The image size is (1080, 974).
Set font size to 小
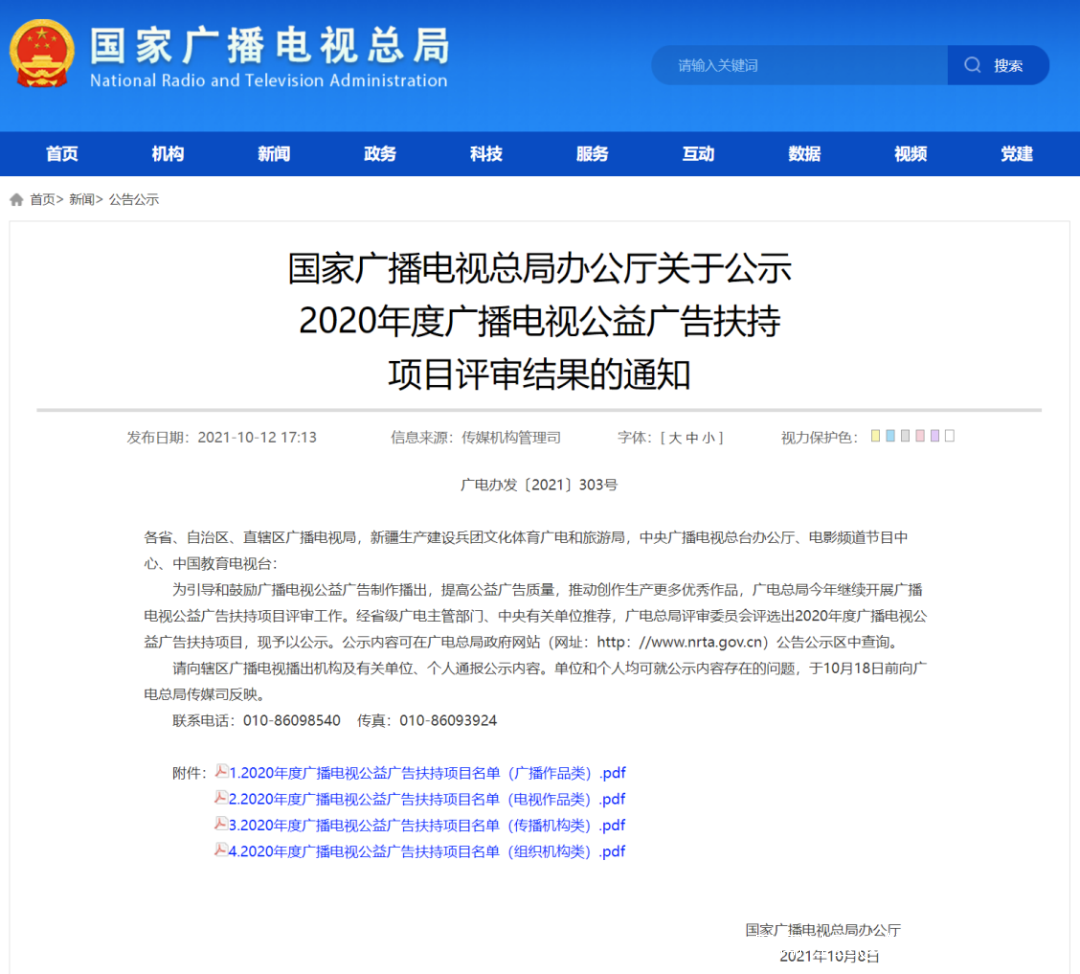click(x=708, y=438)
